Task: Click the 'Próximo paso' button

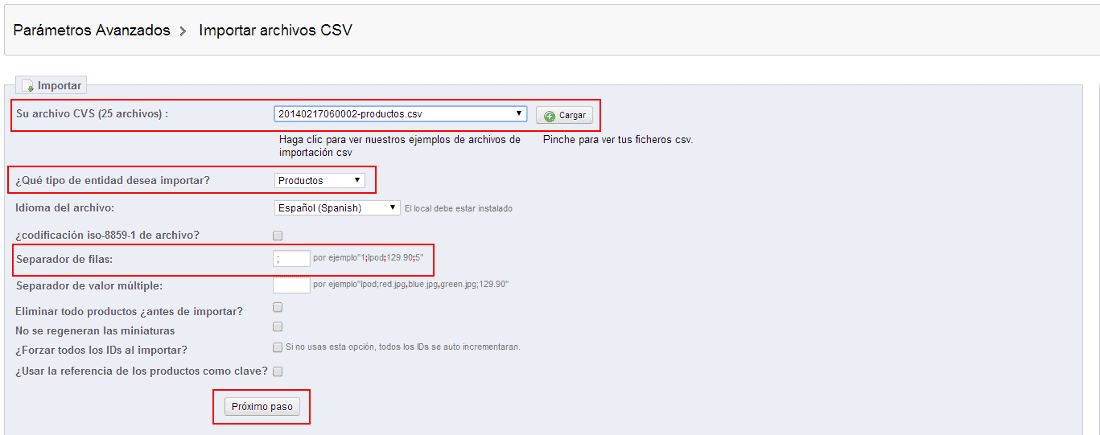Action: [x=262, y=407]
